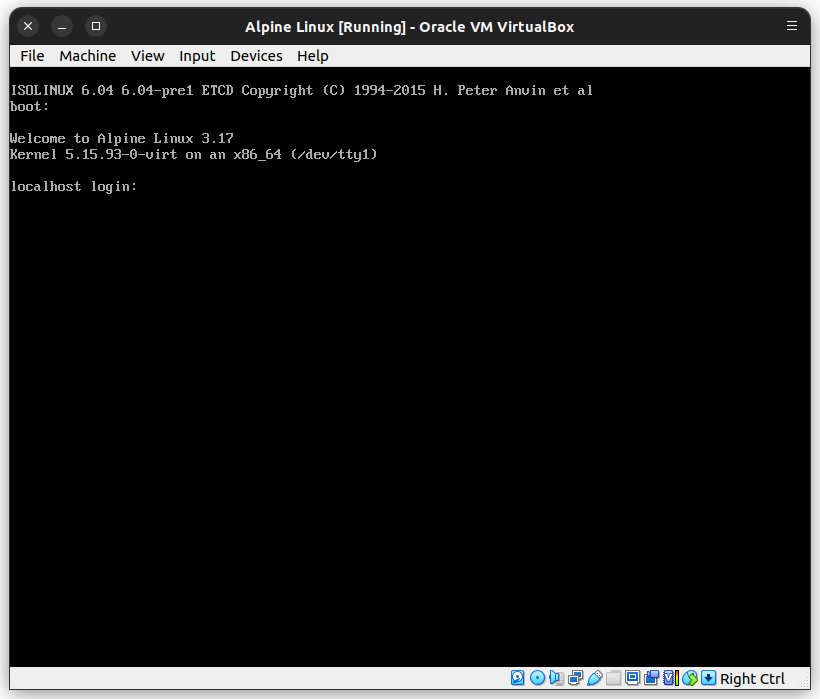This screenshot has width=820, height=699.
Task: Minimize the Alpine Linux VM window
Action: pyautogui.click(x=62, y=26)
